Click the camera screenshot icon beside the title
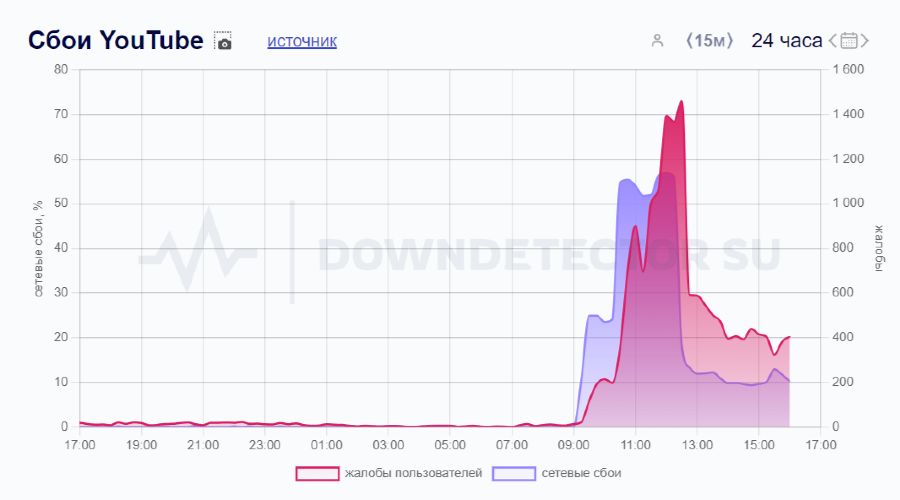This screenshot has height=500, width=900. coord(223,41)
